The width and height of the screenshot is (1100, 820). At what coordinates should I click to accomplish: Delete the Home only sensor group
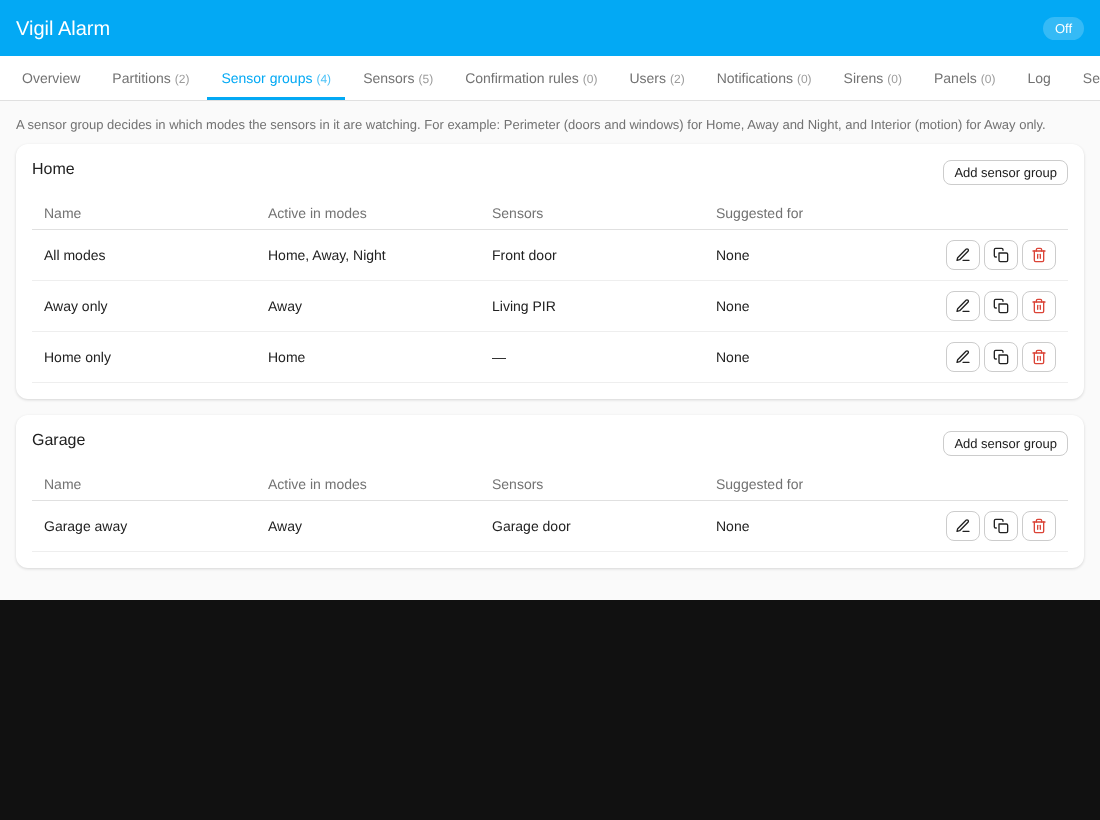[x=1038, y=357]
